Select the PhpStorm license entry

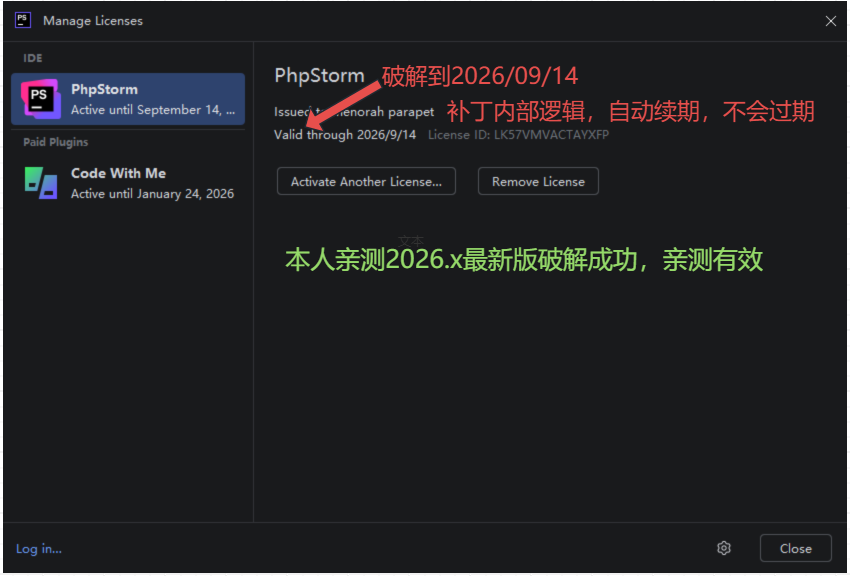pyautogui.click(x=128, y=99)
